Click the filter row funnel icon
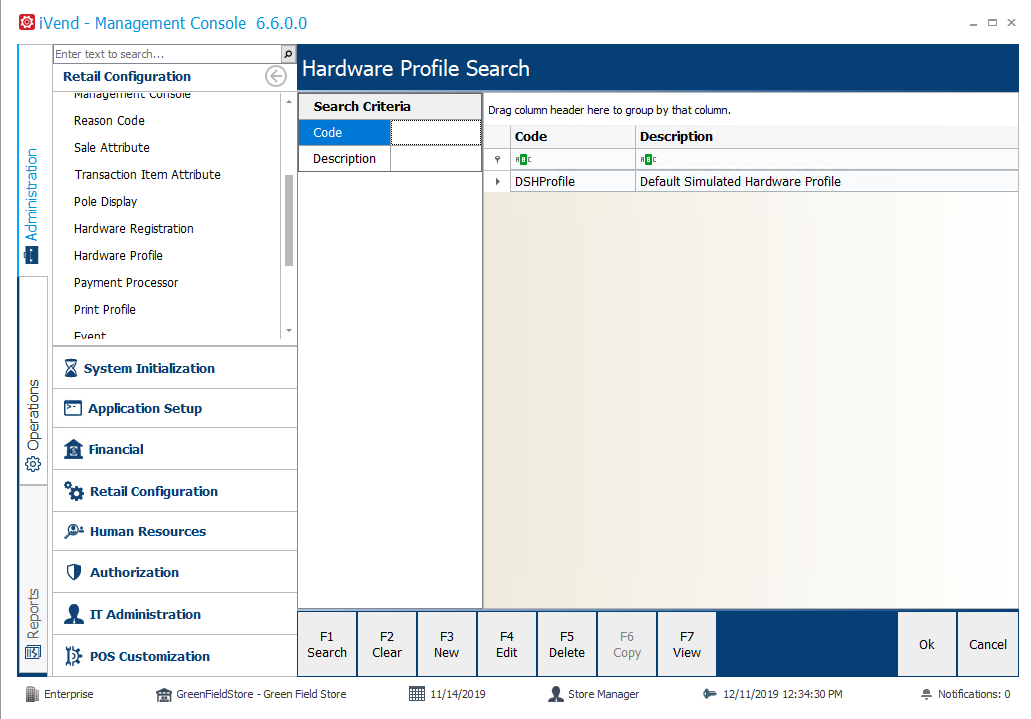1031x719 pixels. click(497, 159)
